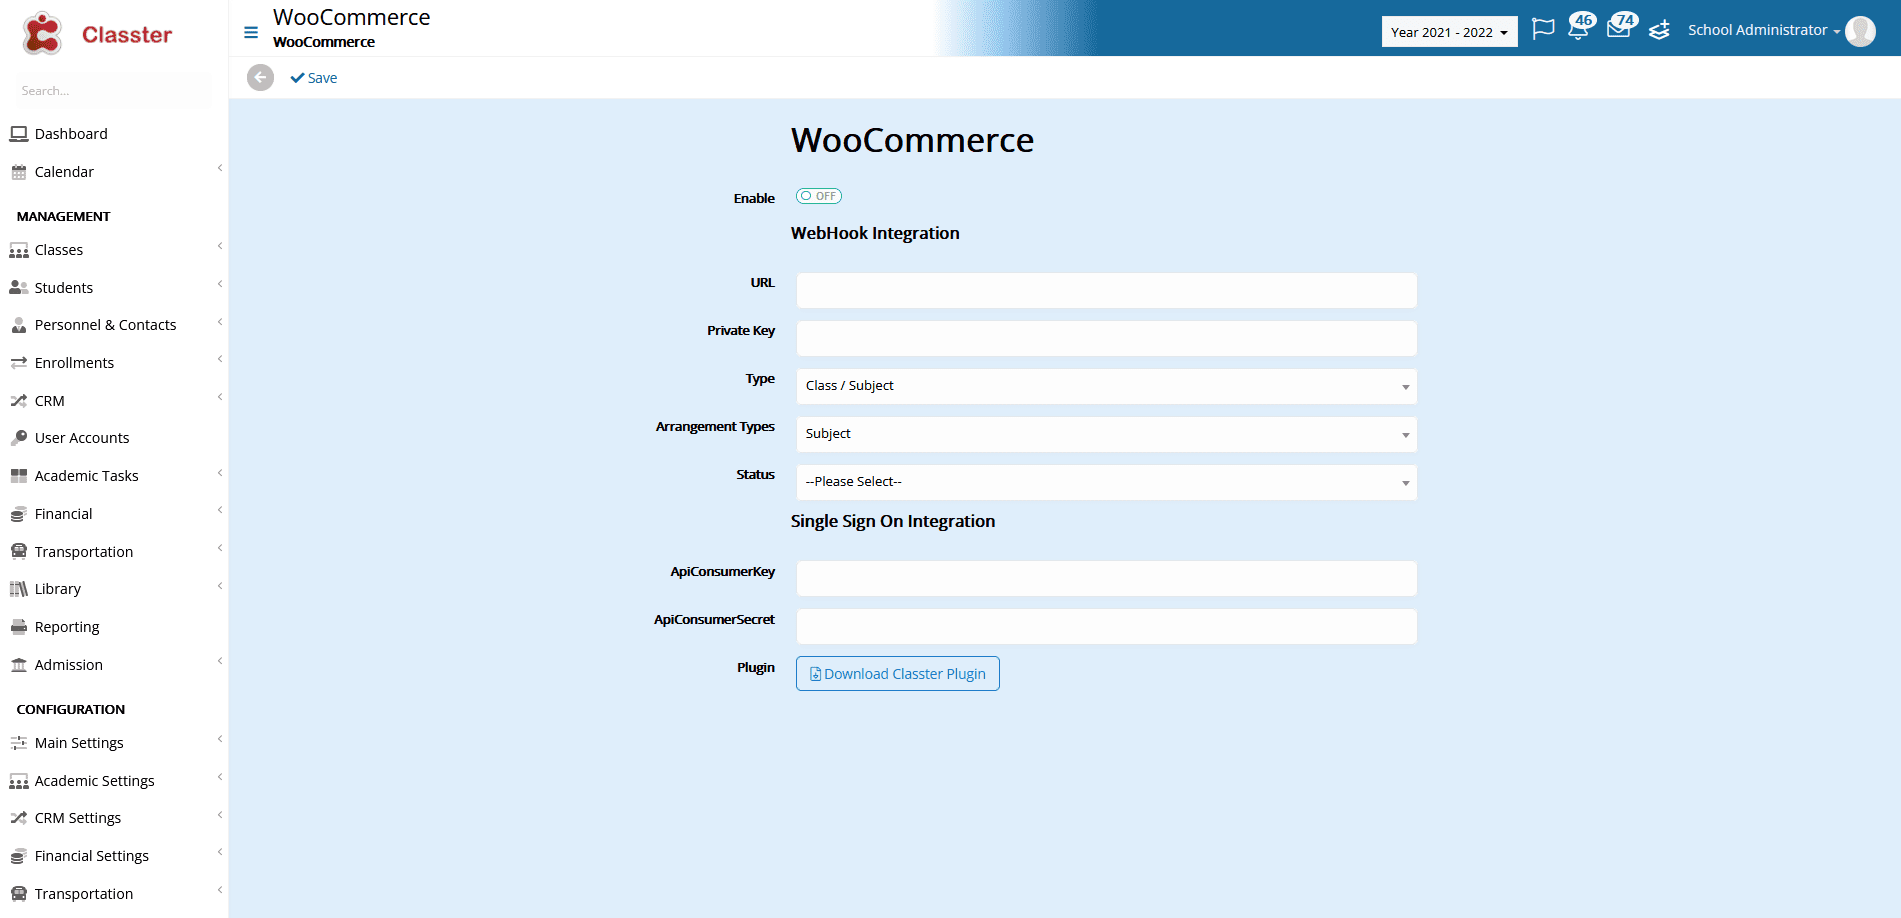1901x918 pixels.
Task: Focus the sidebar Search field
Action: coord(112,90)
